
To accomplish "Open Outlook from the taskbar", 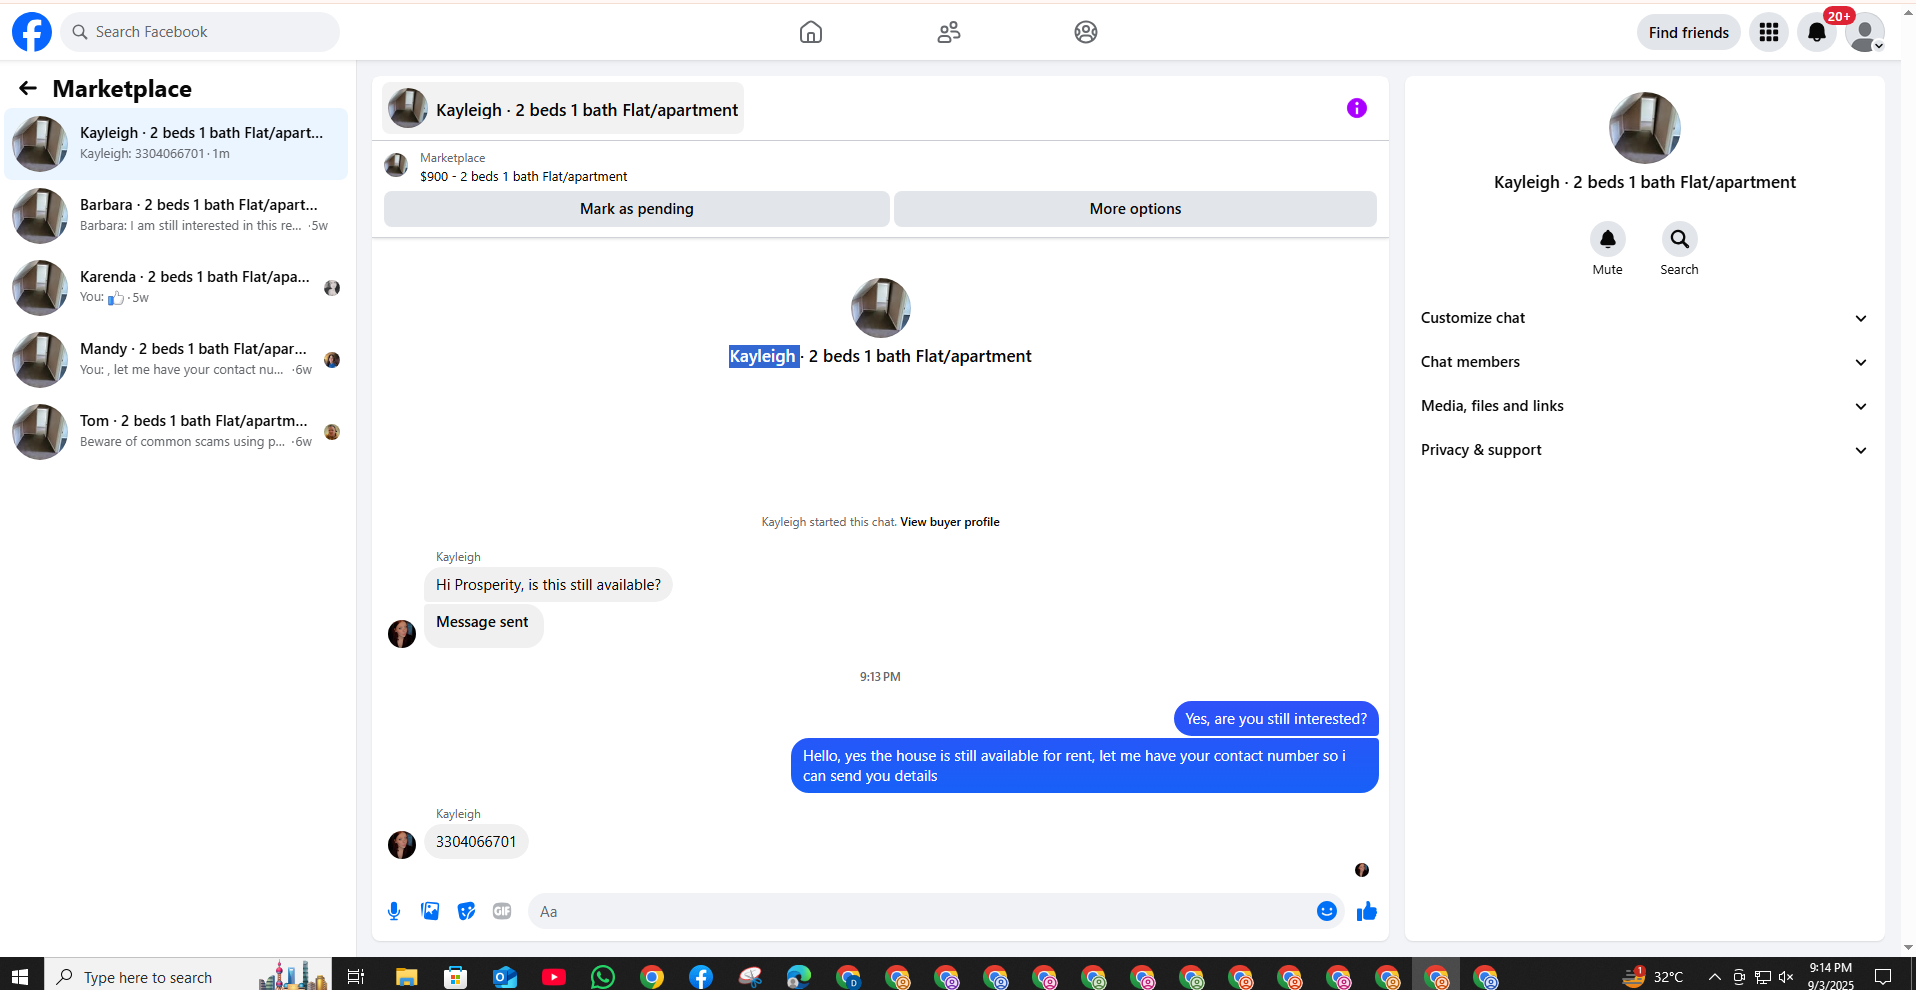I will pyautogui.click(x=505, y=977).
